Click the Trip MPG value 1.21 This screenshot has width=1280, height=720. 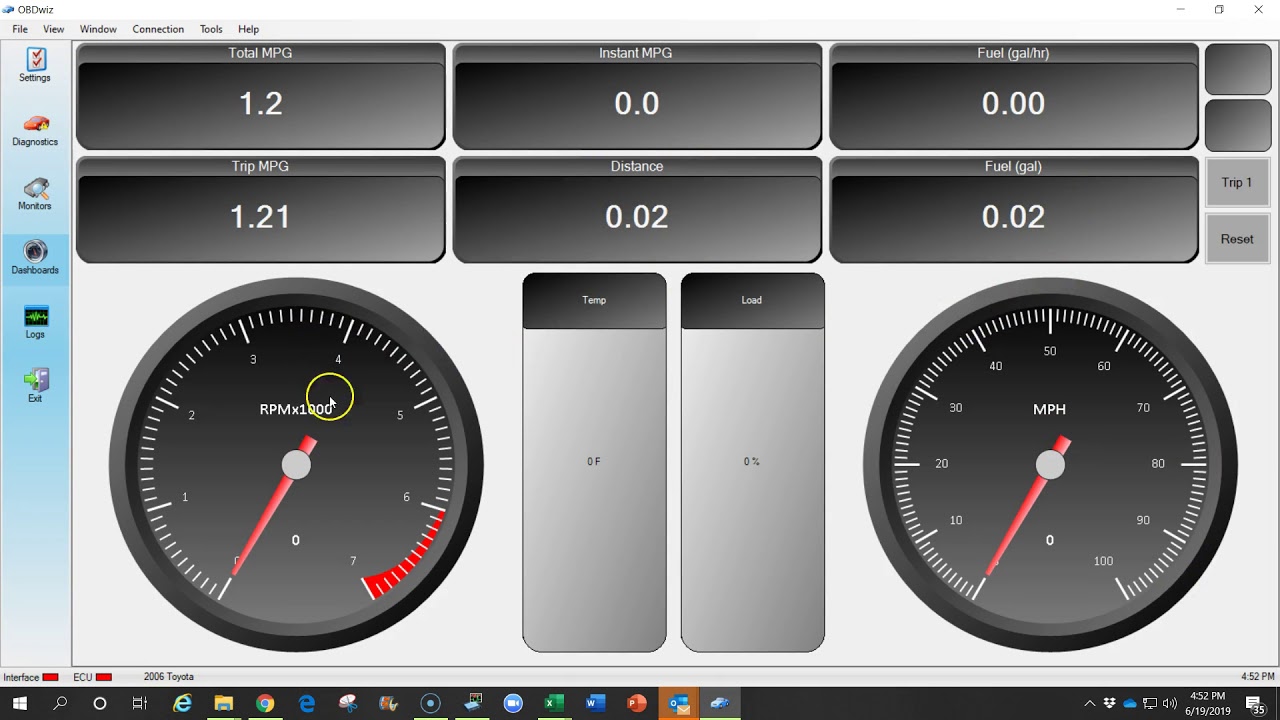pos(260,217)
